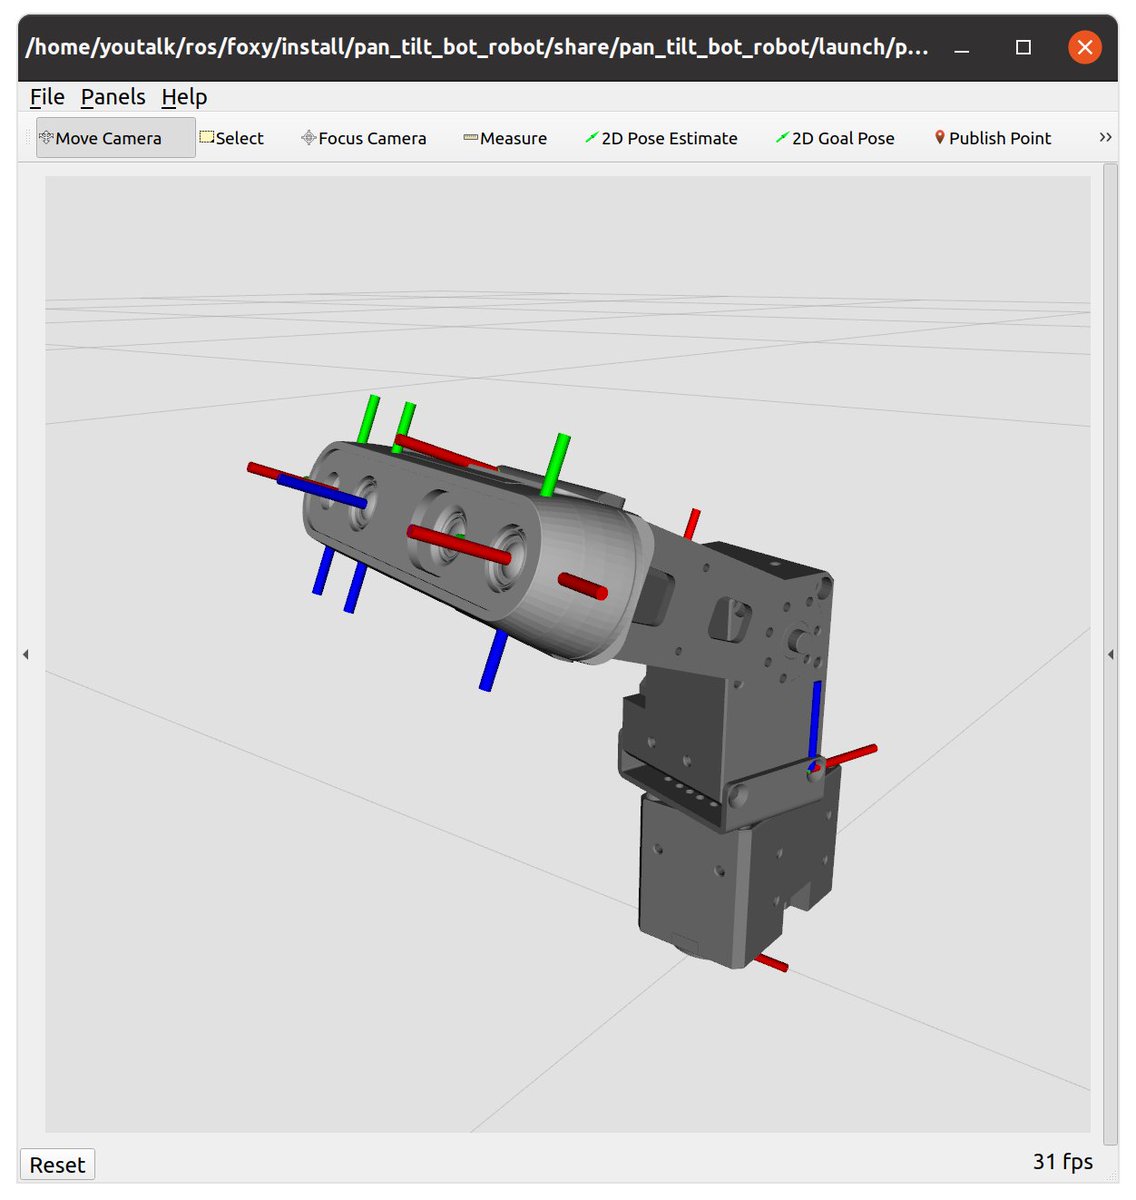Click the blue tilt axis marker on the robot
This screenshot has height=1200, width=1136.
coord(491,660)
